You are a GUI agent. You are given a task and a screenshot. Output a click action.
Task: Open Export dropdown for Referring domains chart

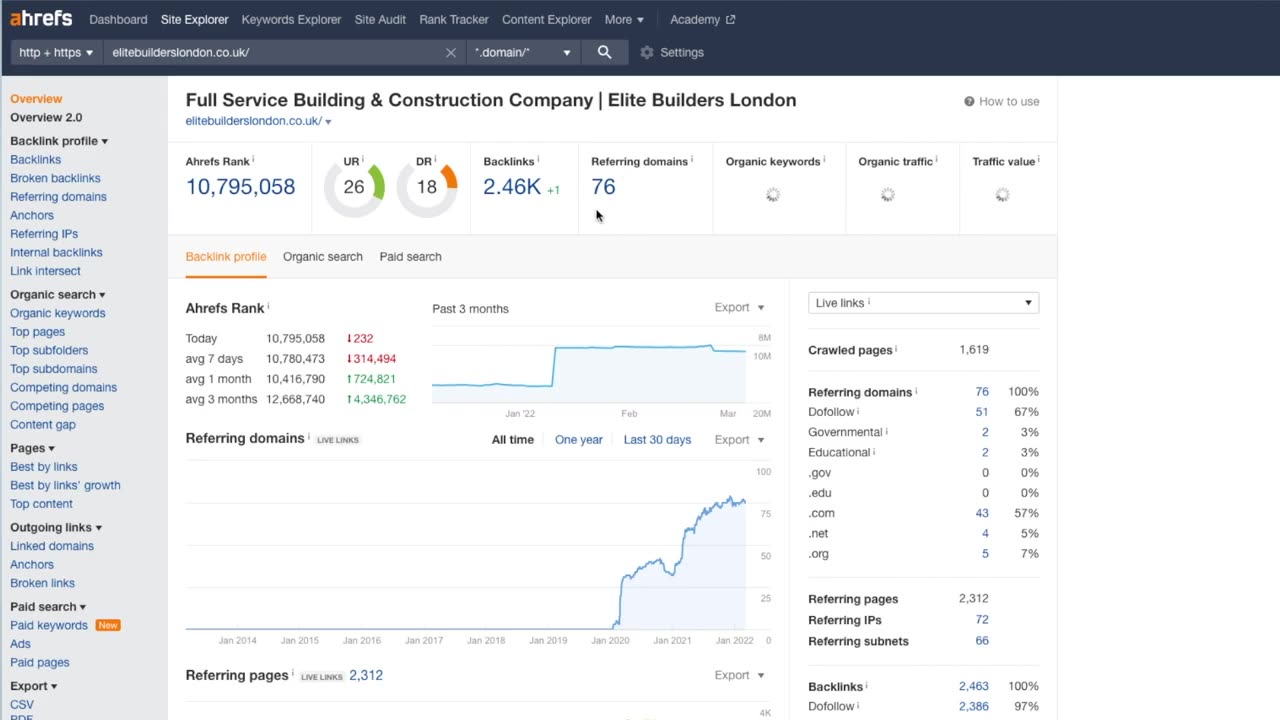tap(739, 440)
